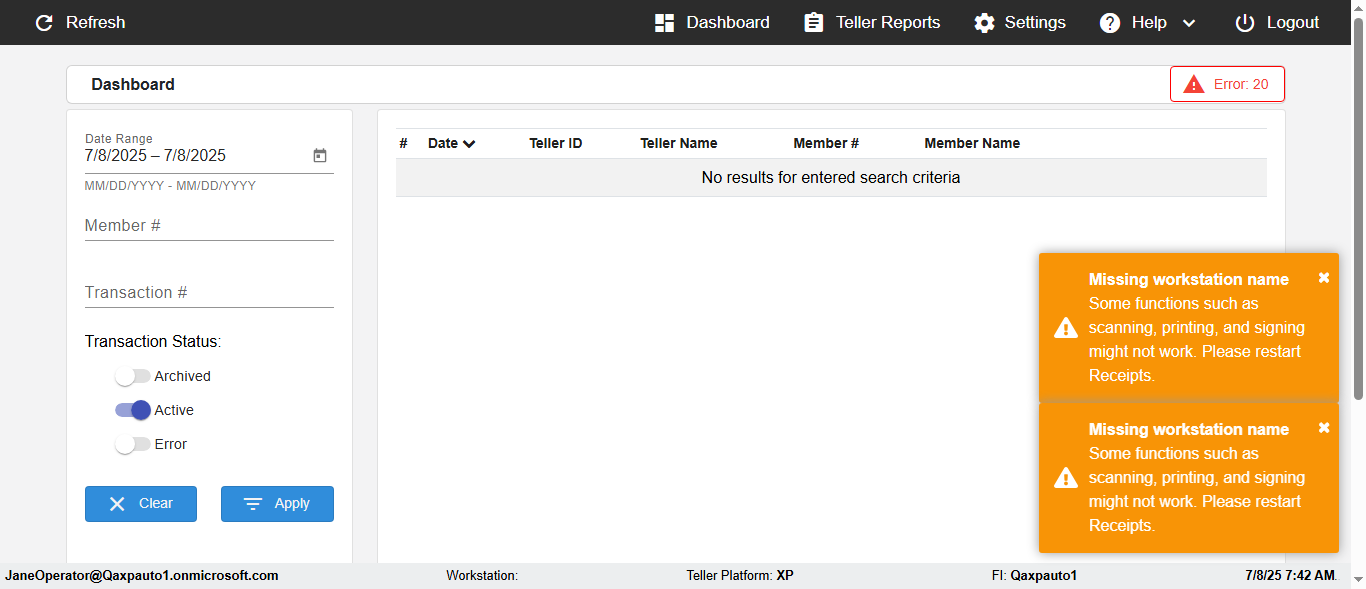
Task: Enable the Archived status toggle
Action: tap(133, 377)
